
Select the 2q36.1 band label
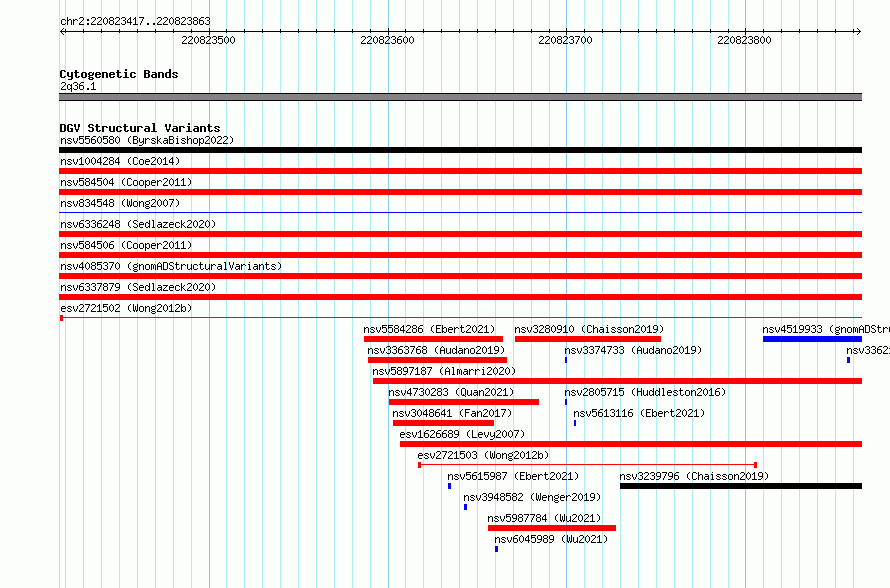pyautogui.click(x=78, y=86)
